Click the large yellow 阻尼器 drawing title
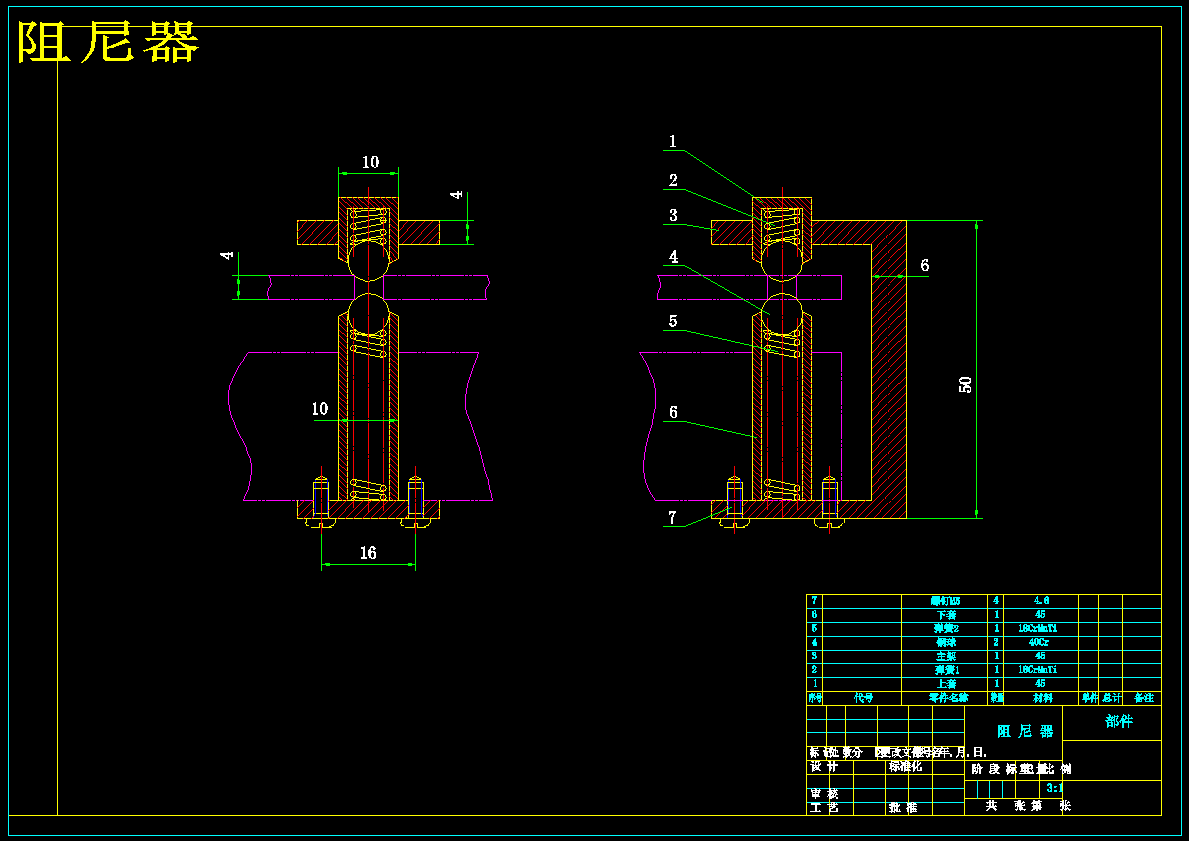Image resolution: width=1189 pixels, height=841 pixels. pyautogui.click(x=108, y=42)
